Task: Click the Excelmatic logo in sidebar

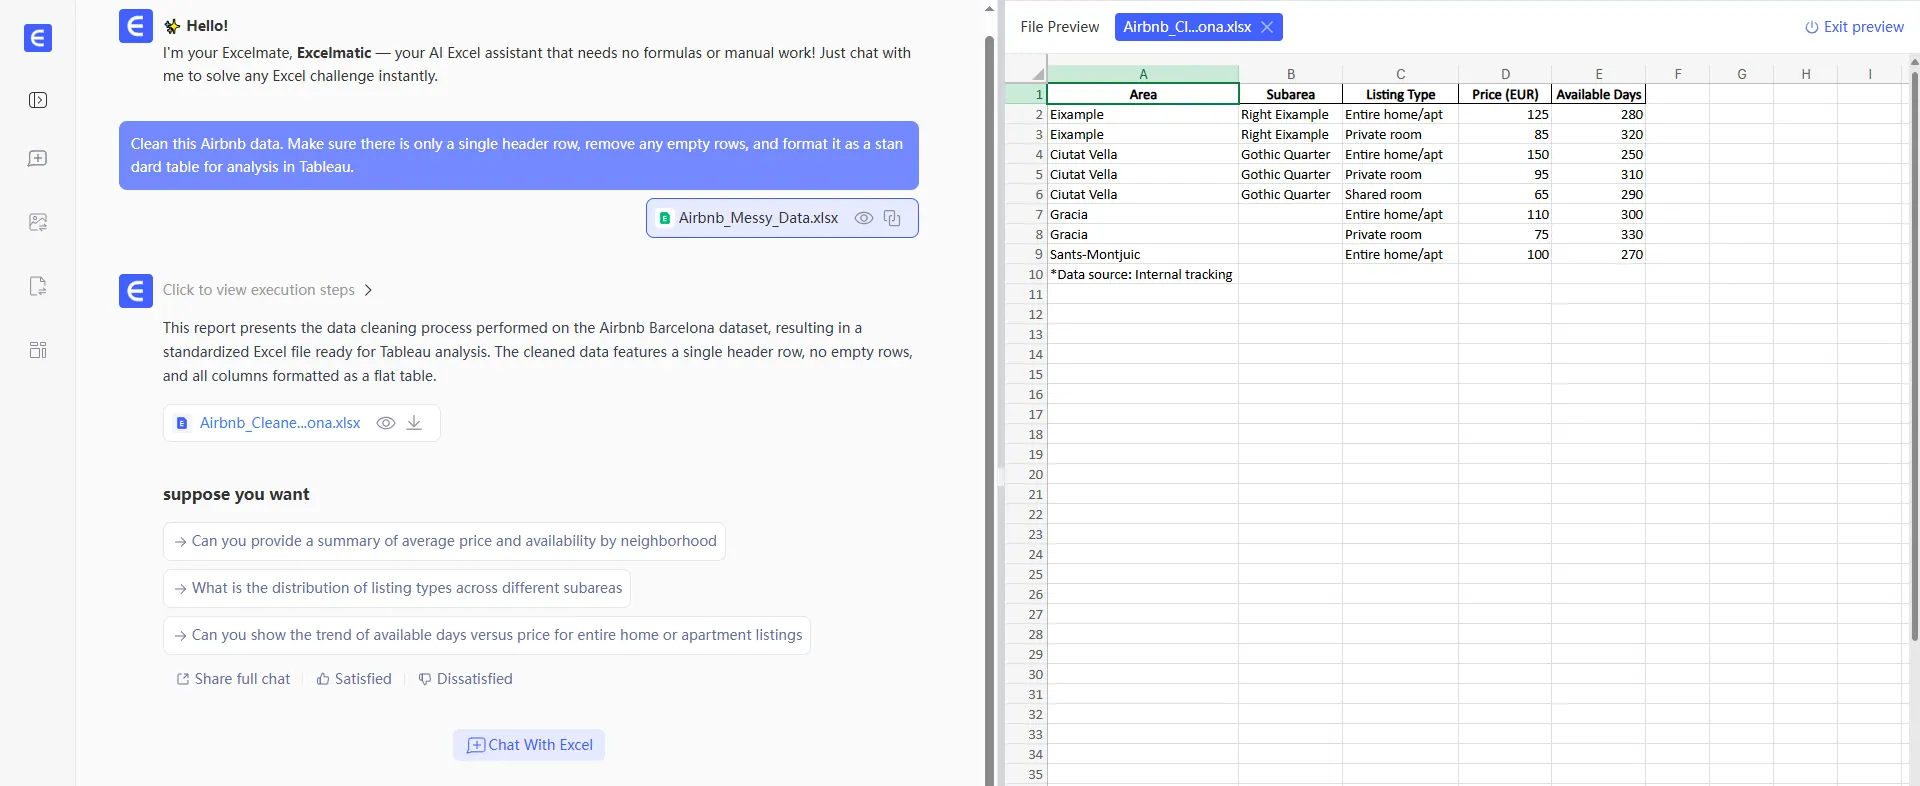Action: (38, 38)
